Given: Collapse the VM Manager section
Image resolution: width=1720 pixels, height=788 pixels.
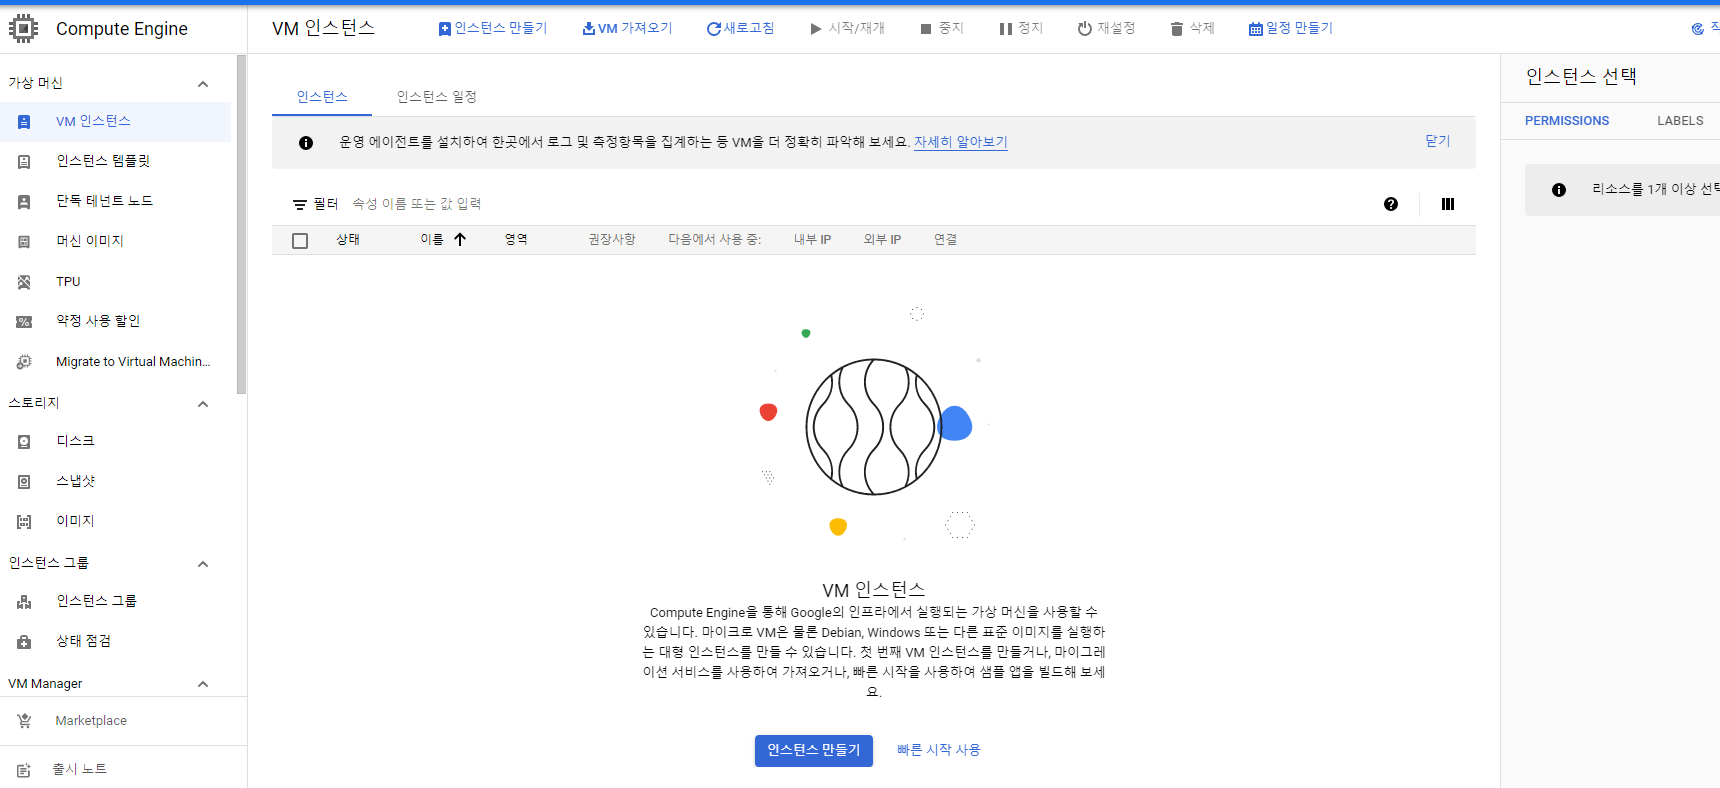Looking at the screenshot, I should (x=203, y=684).
